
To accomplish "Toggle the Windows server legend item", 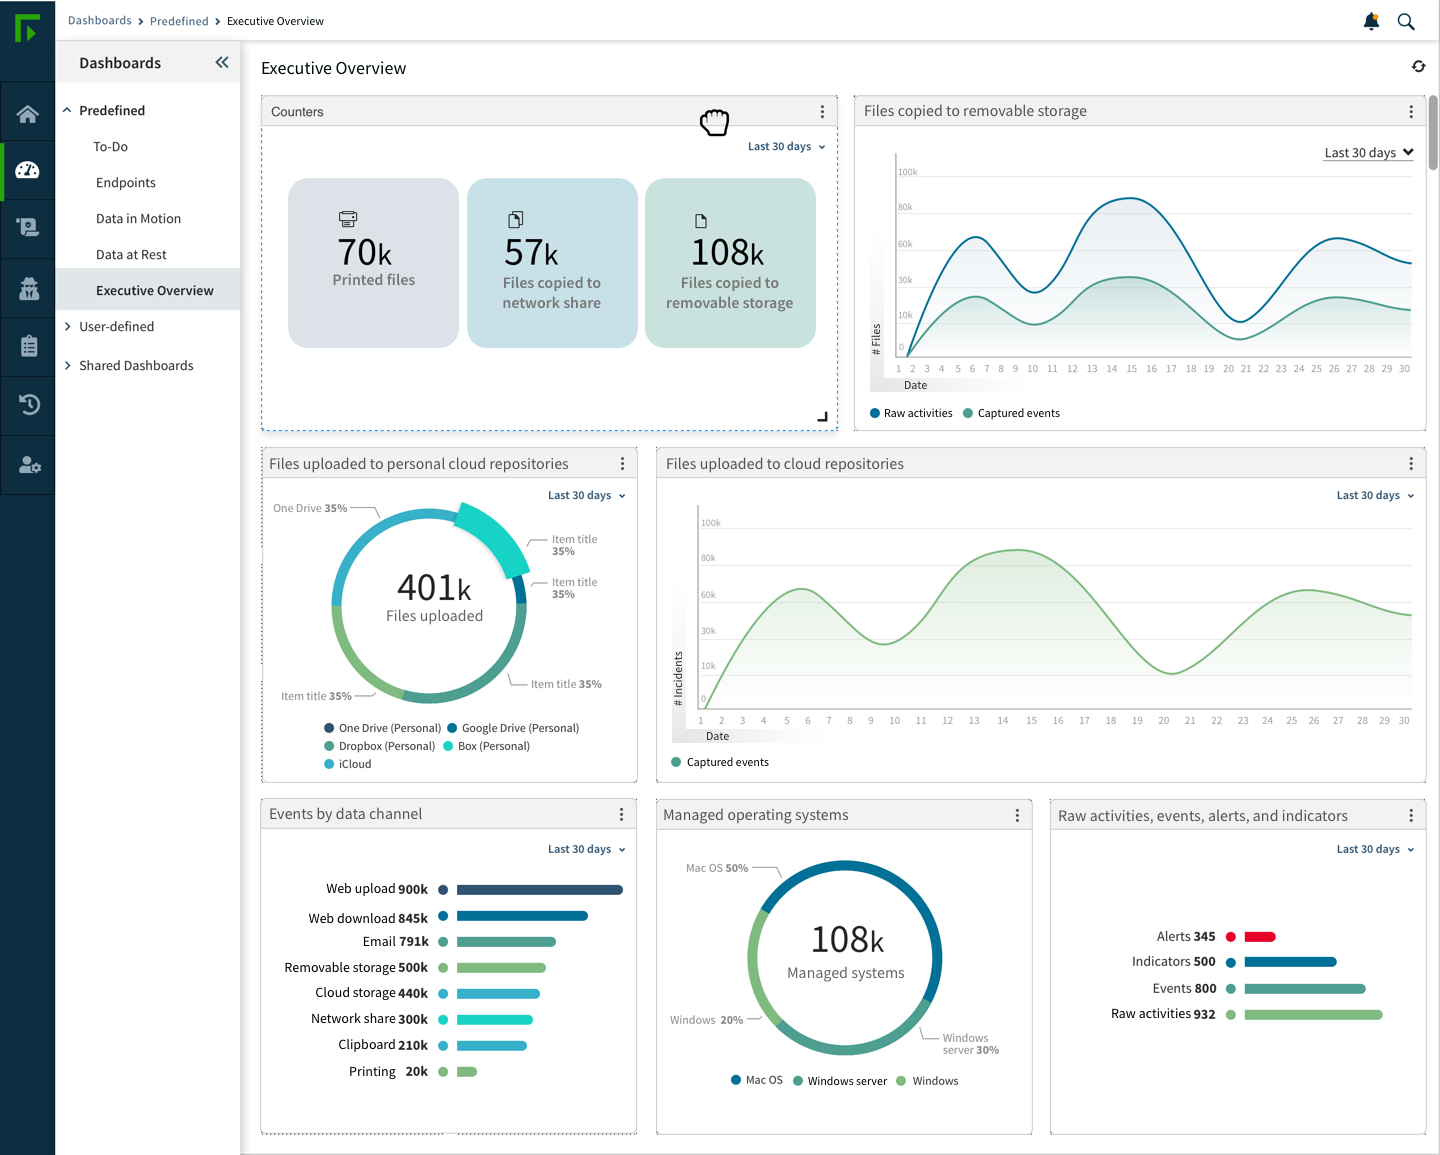I will (x=840, y=1081).
